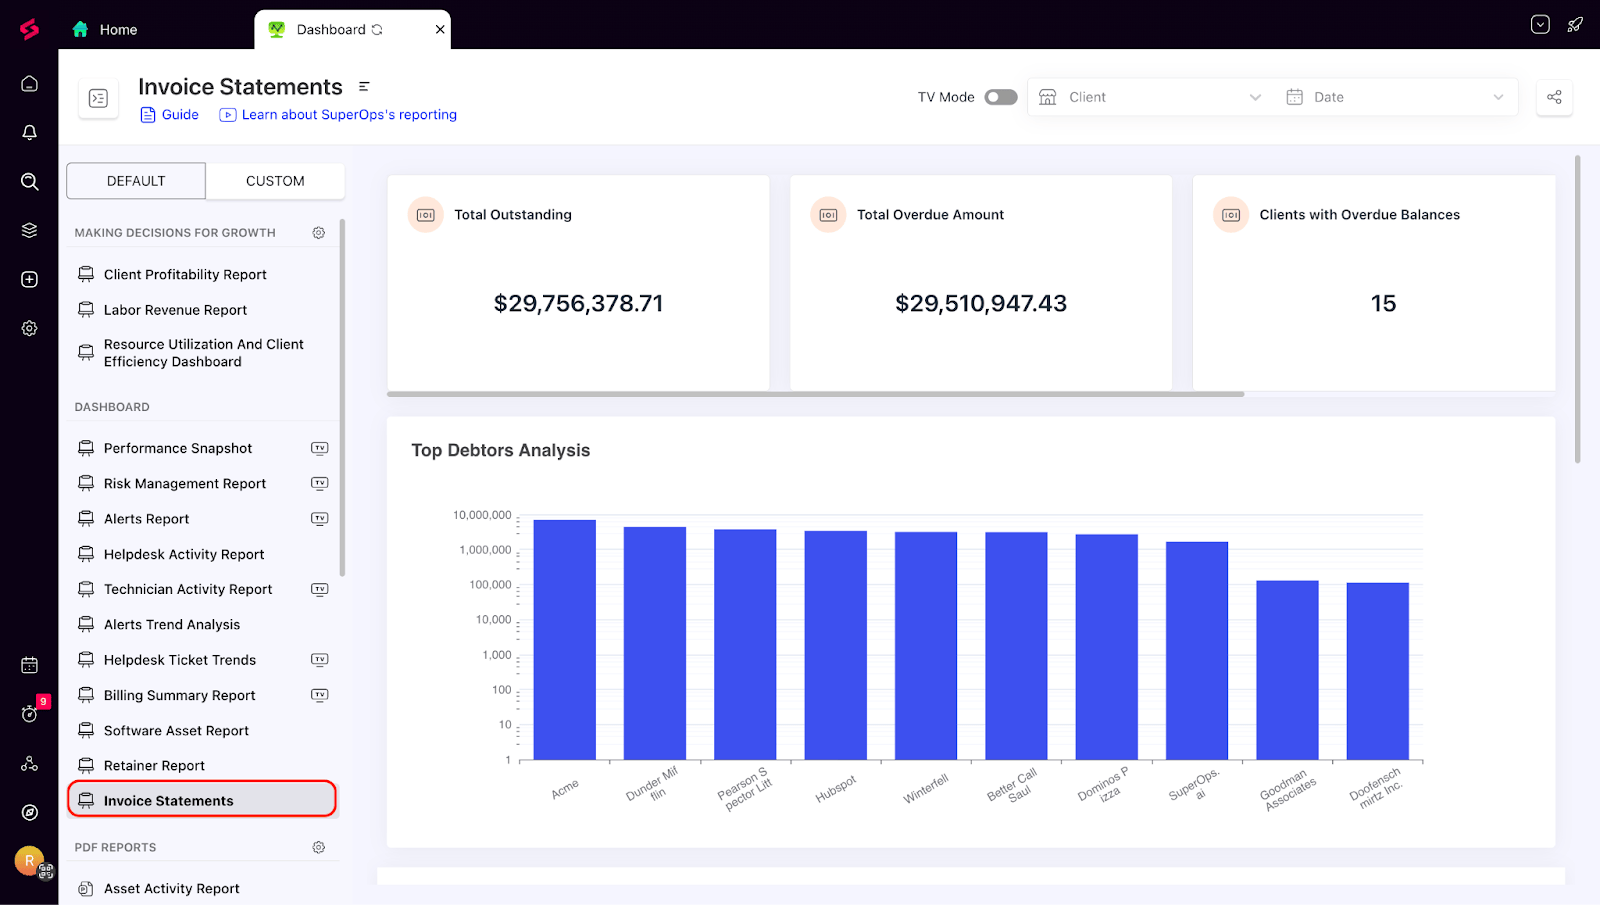Open the search magnifier icon

pos(30,181)
